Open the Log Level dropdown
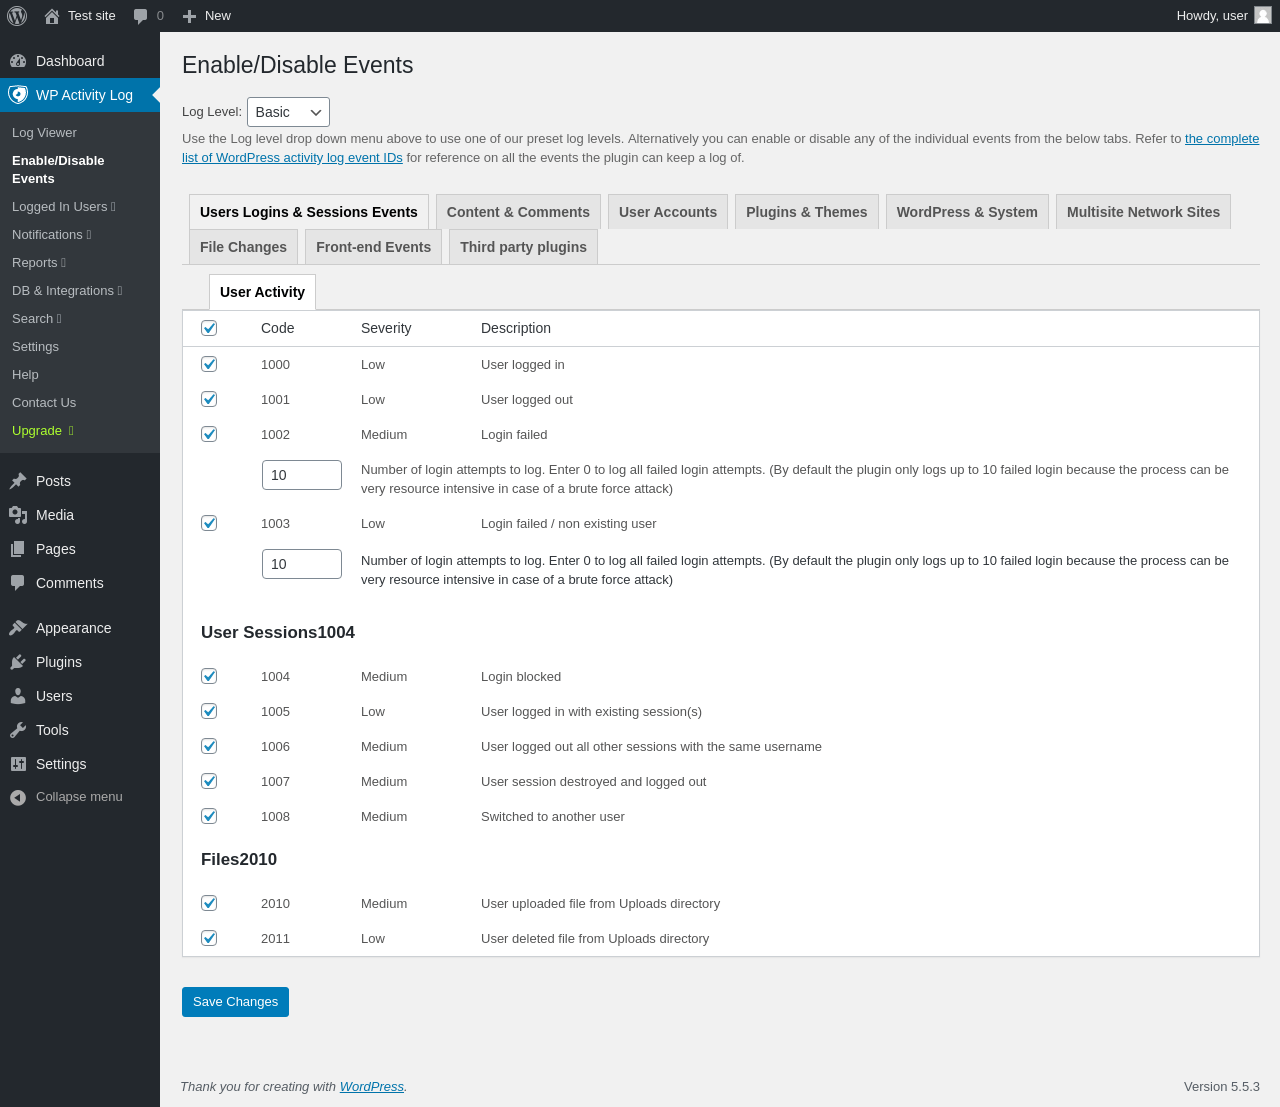1280x1107 pixels. coord(288,112)
